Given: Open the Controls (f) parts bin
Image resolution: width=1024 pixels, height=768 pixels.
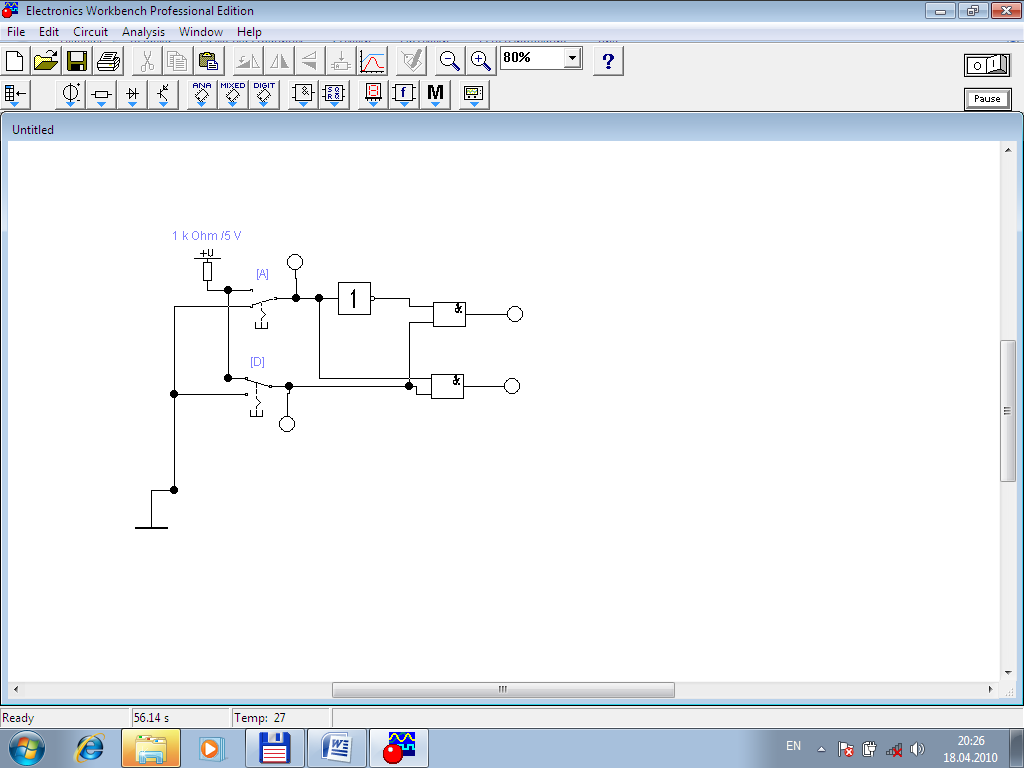Looking at the screenshot, I should (x=404, y=94).
